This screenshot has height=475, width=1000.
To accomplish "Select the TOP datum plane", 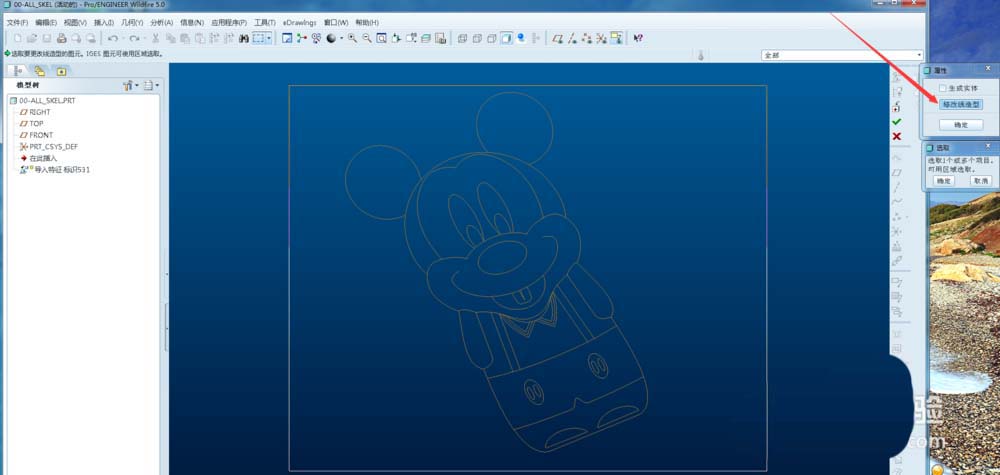I will click(x=32, y=124).
